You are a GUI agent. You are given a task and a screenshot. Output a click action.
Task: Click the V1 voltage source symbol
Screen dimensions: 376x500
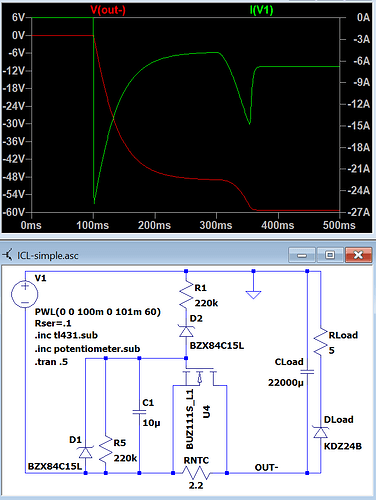pyautogui.click(x=25, y=294)
